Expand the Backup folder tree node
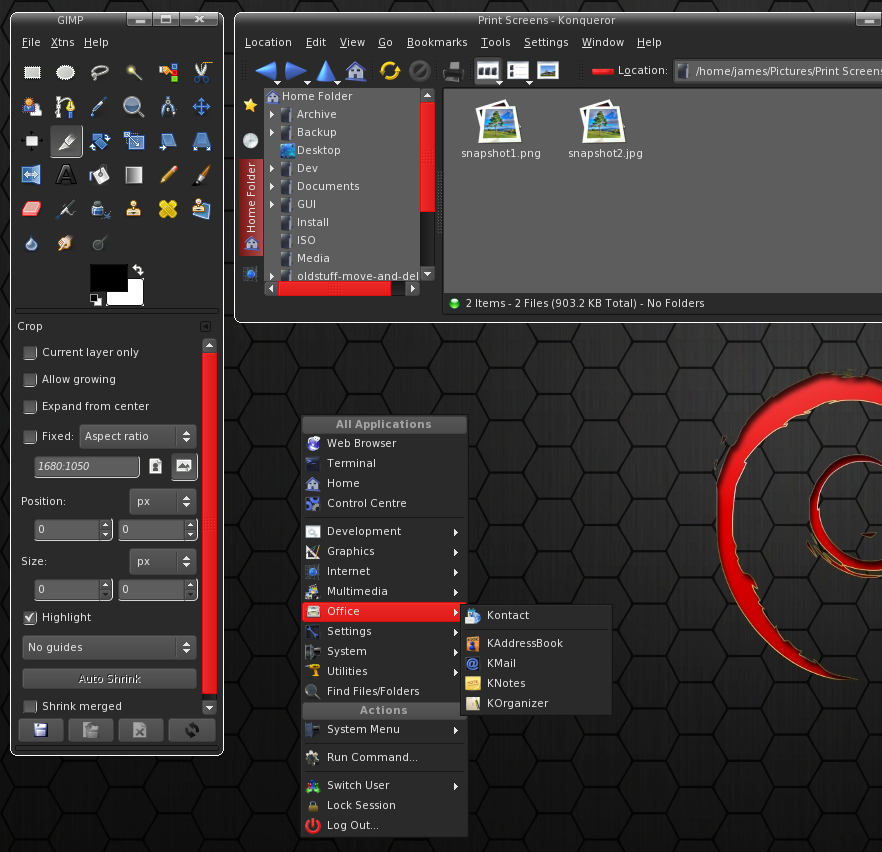882x852 pixels. (x=272, y=132)
